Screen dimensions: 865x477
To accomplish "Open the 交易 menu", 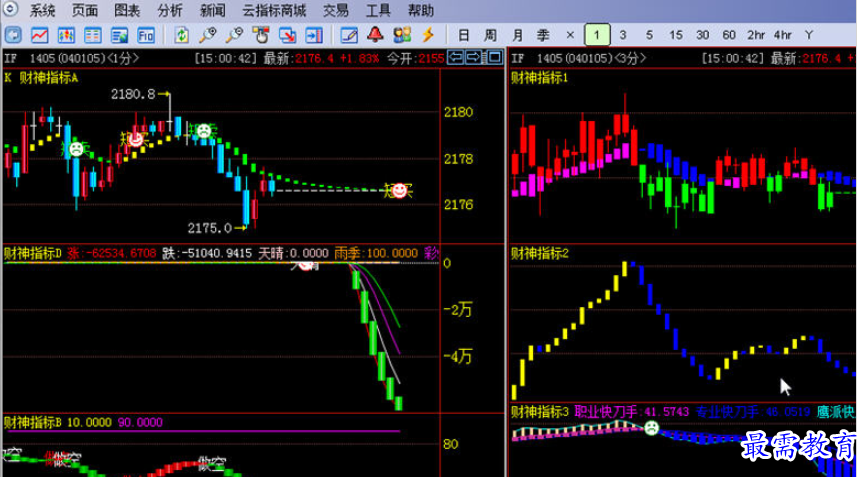I will point(335,10).
